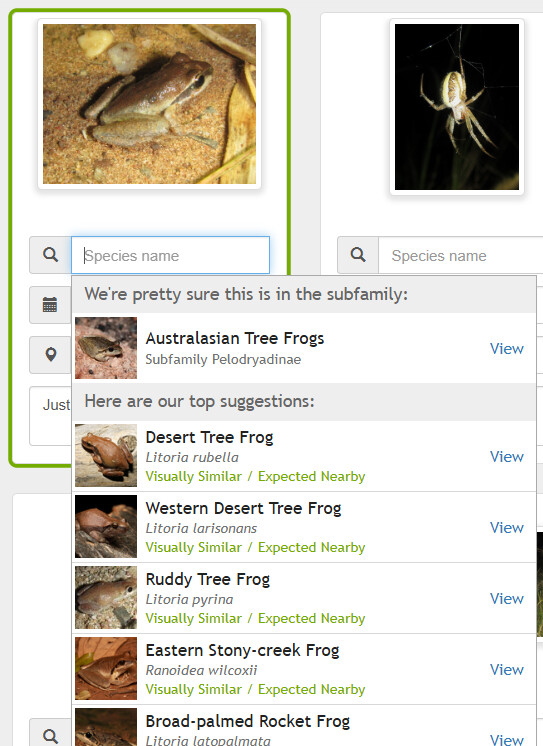The image size is (543, 746).
Task: Open the frog observation photo
Action: pyautogui.click(x=149, y=104)
